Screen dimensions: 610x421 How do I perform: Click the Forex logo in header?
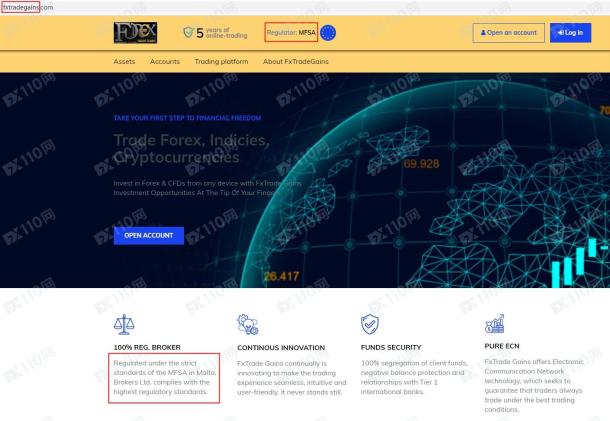pos(135,33)
